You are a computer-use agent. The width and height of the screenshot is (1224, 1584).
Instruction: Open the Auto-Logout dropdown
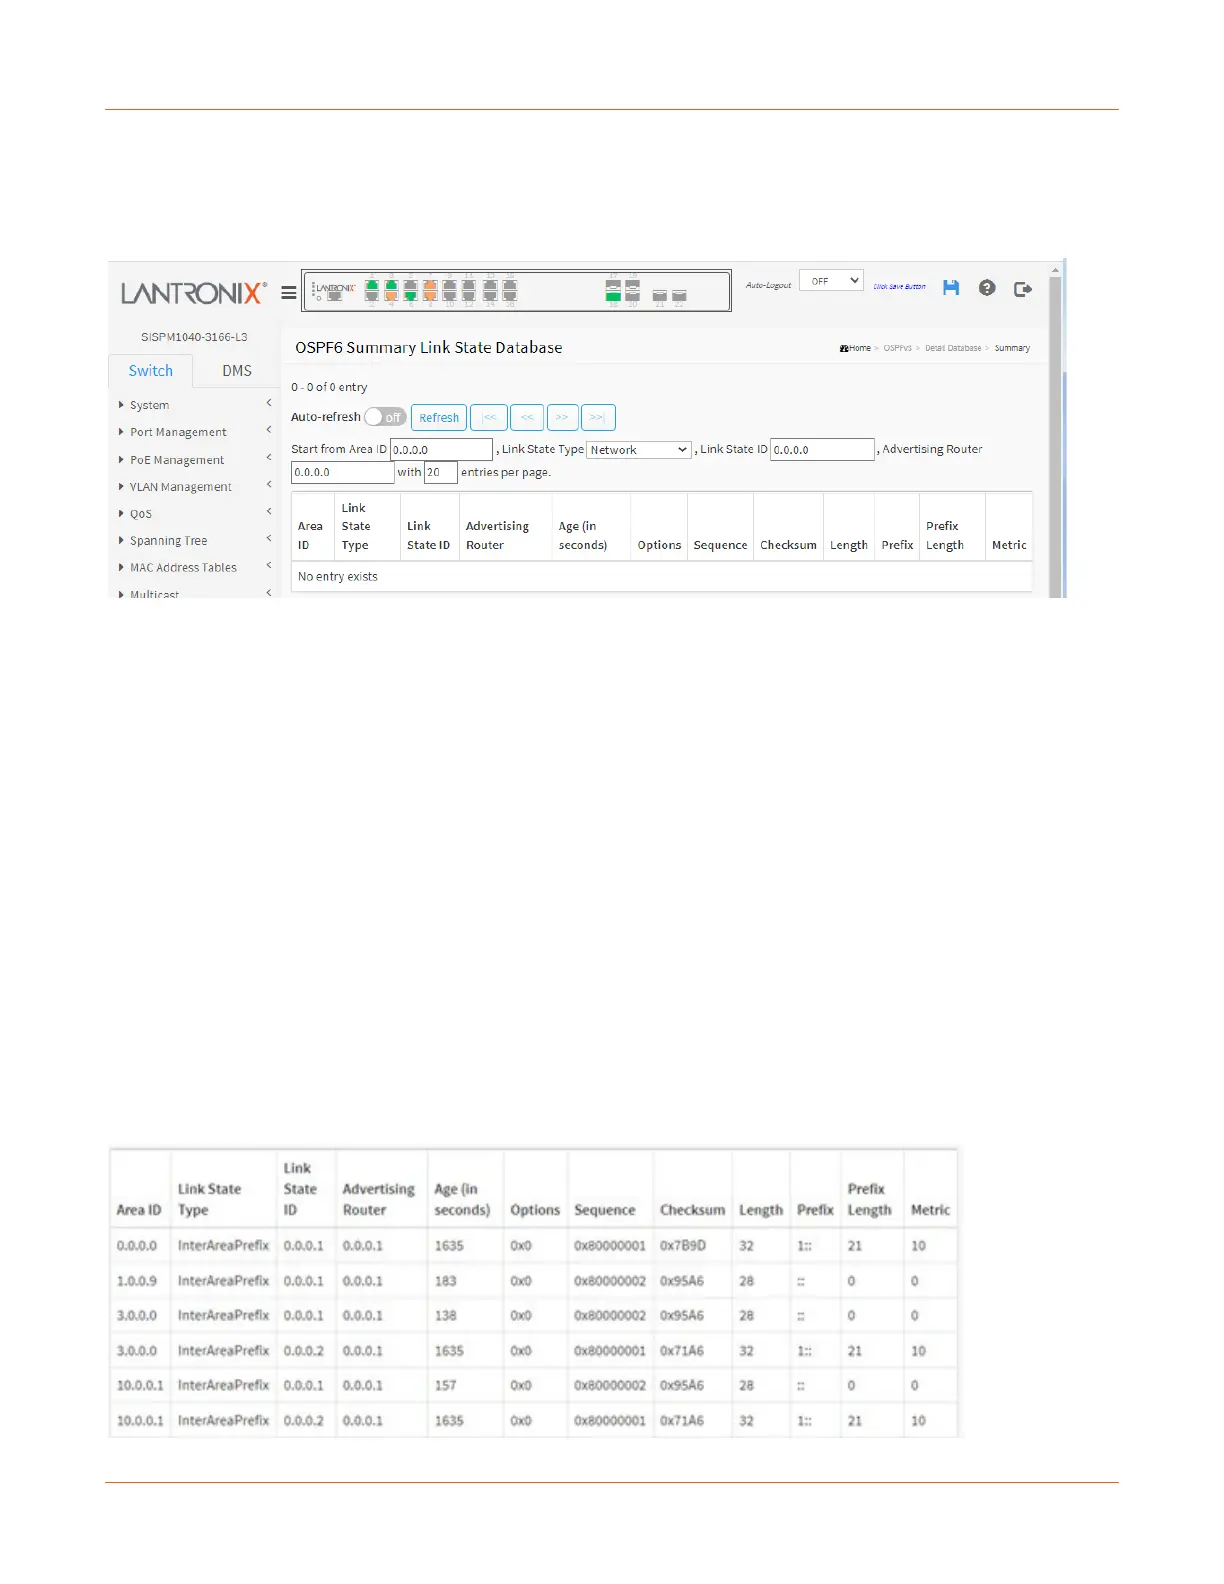tap(831, 281)
